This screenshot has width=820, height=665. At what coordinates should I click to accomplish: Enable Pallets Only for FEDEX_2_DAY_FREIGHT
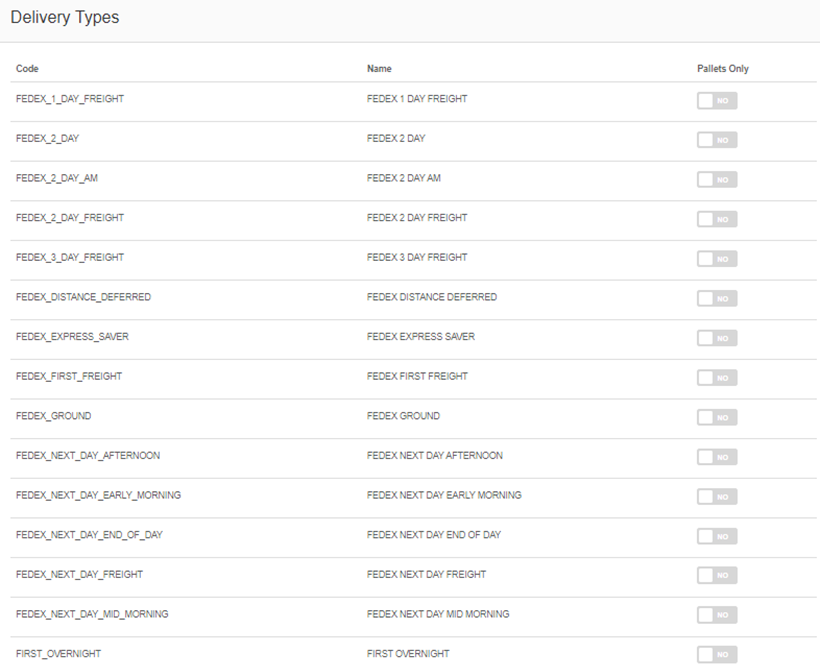tap(717, 219)
